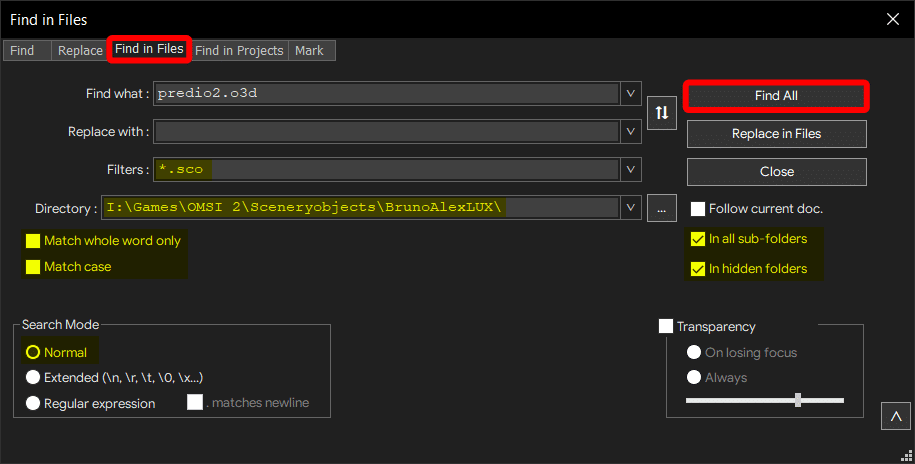
Task: Collapse dialog with the caret button
Action: pyautogui.click(x=896, y=416)
